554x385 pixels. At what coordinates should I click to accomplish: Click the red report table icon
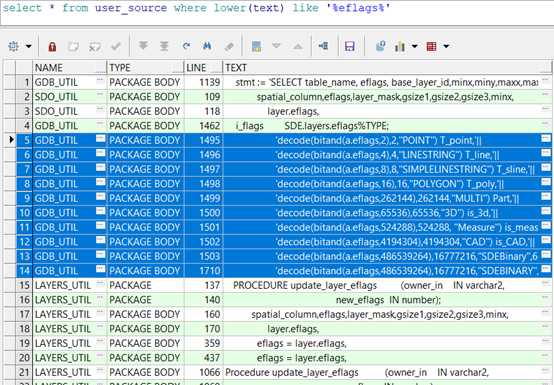[431, 46]
